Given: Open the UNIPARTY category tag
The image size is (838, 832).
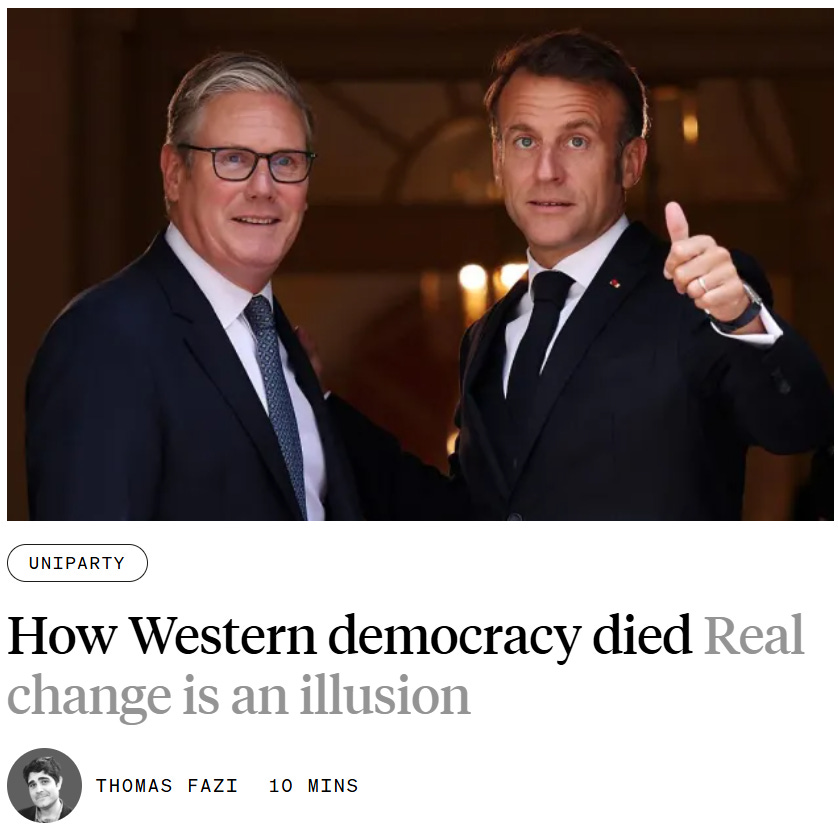Looking at the screenshot, I should click(77, 563).
